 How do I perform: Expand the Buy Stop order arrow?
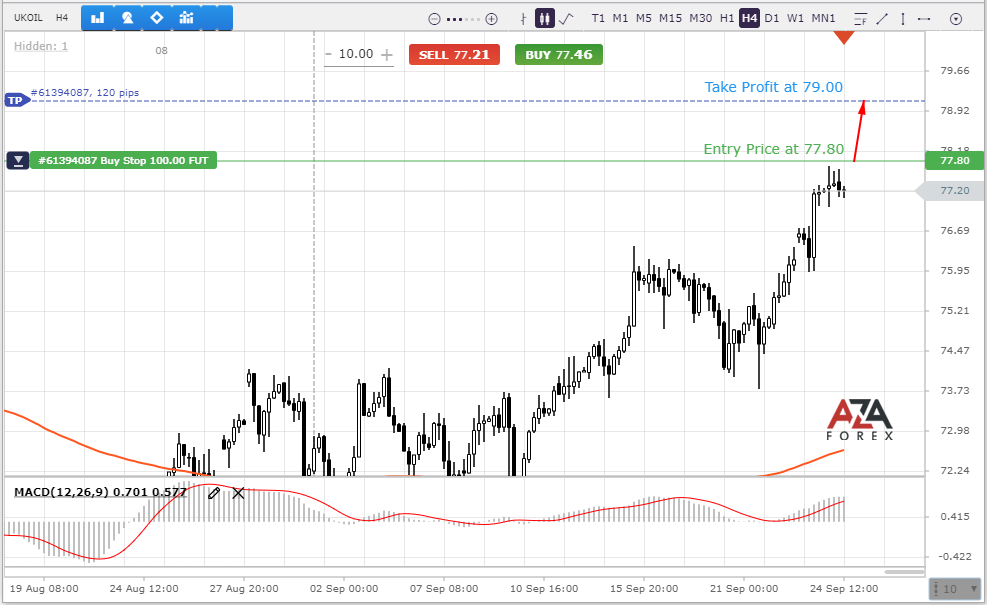[x=17, y=160]
